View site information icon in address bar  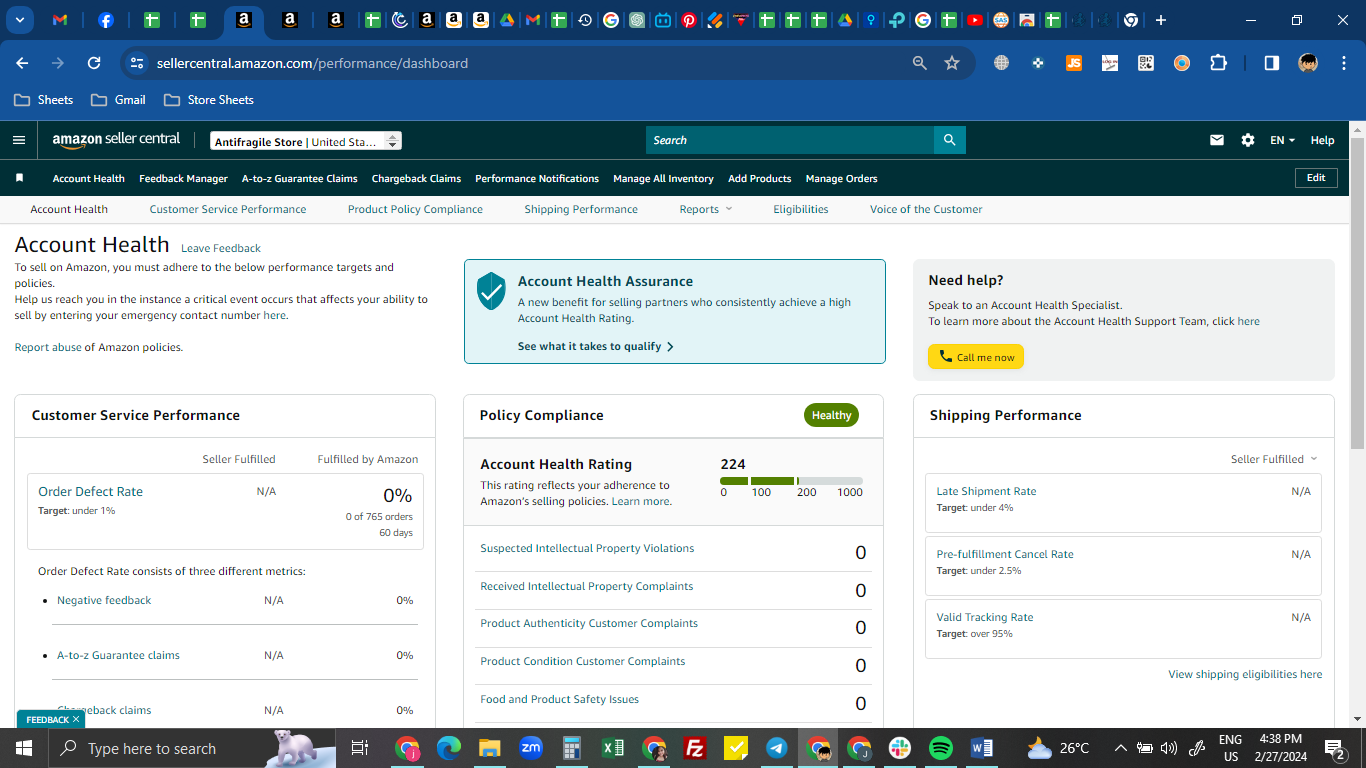[x=138, y=63]
